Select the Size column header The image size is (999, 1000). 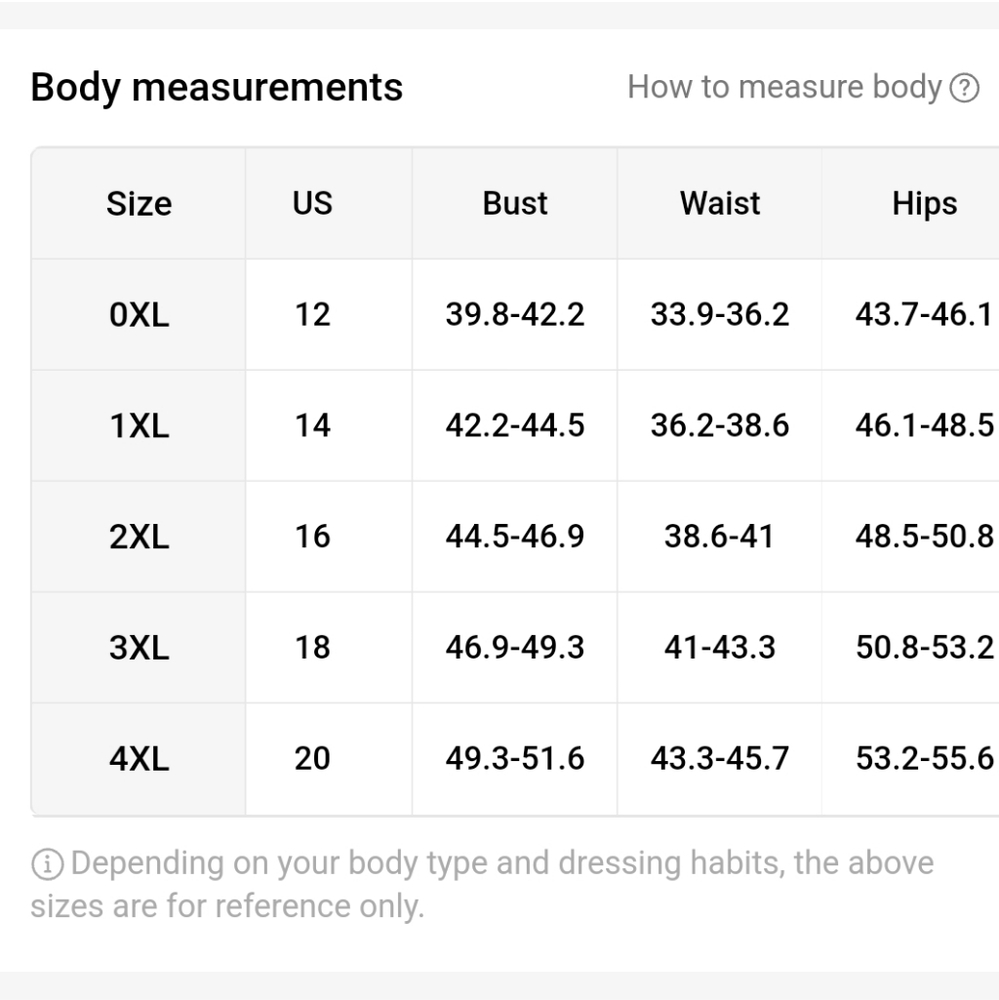[139, 203]
